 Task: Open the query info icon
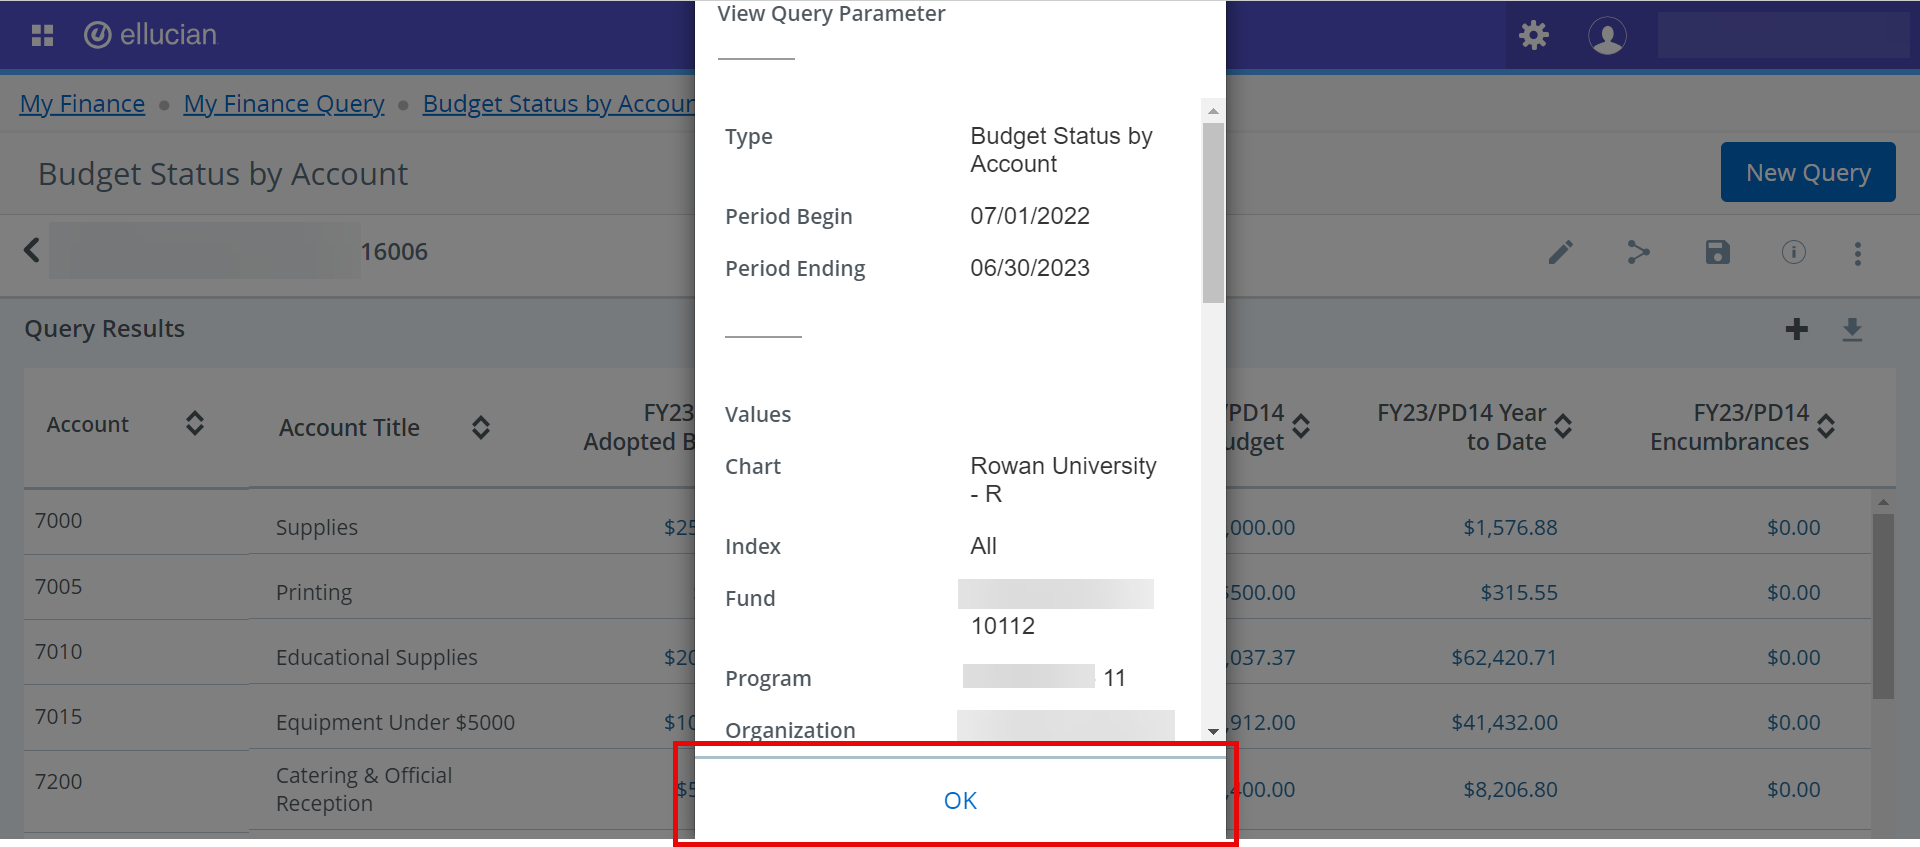[1793, 252]
